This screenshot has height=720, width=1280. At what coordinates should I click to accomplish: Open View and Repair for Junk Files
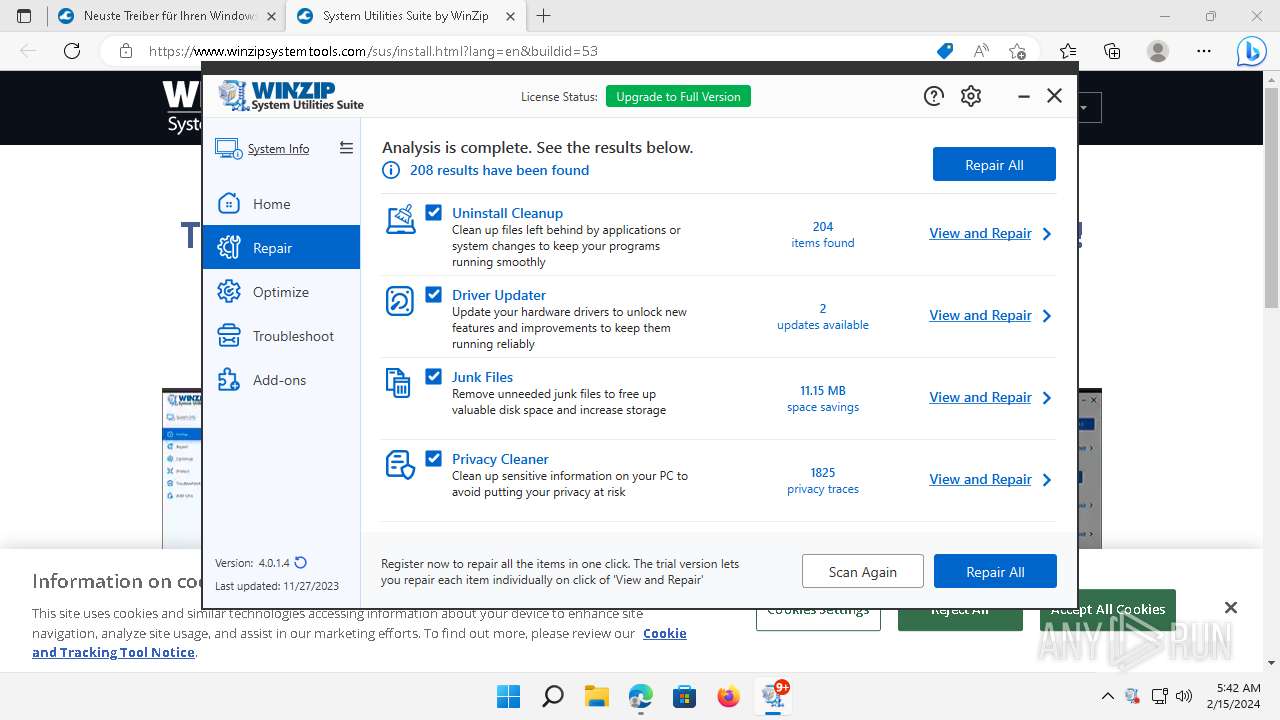pyautogui.click(x=980, y=397)
